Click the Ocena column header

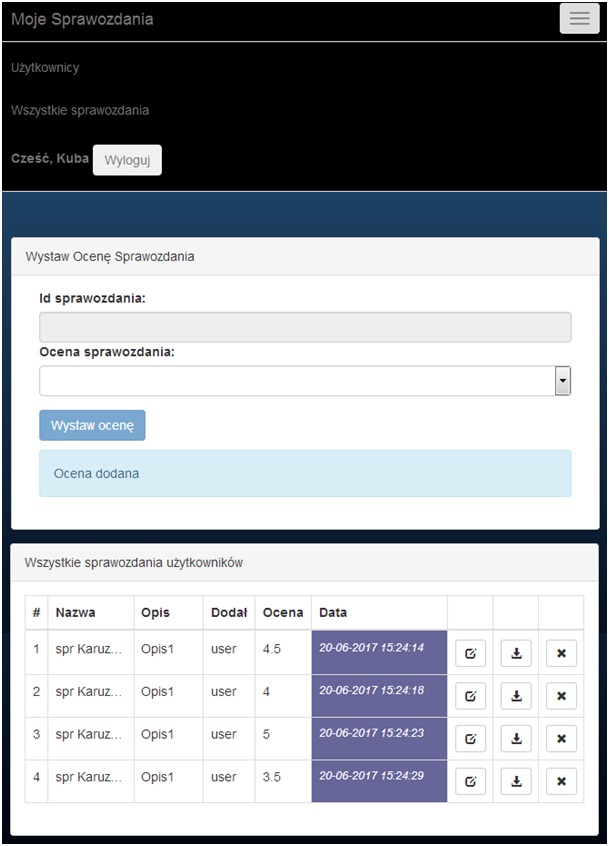[283, 612]
